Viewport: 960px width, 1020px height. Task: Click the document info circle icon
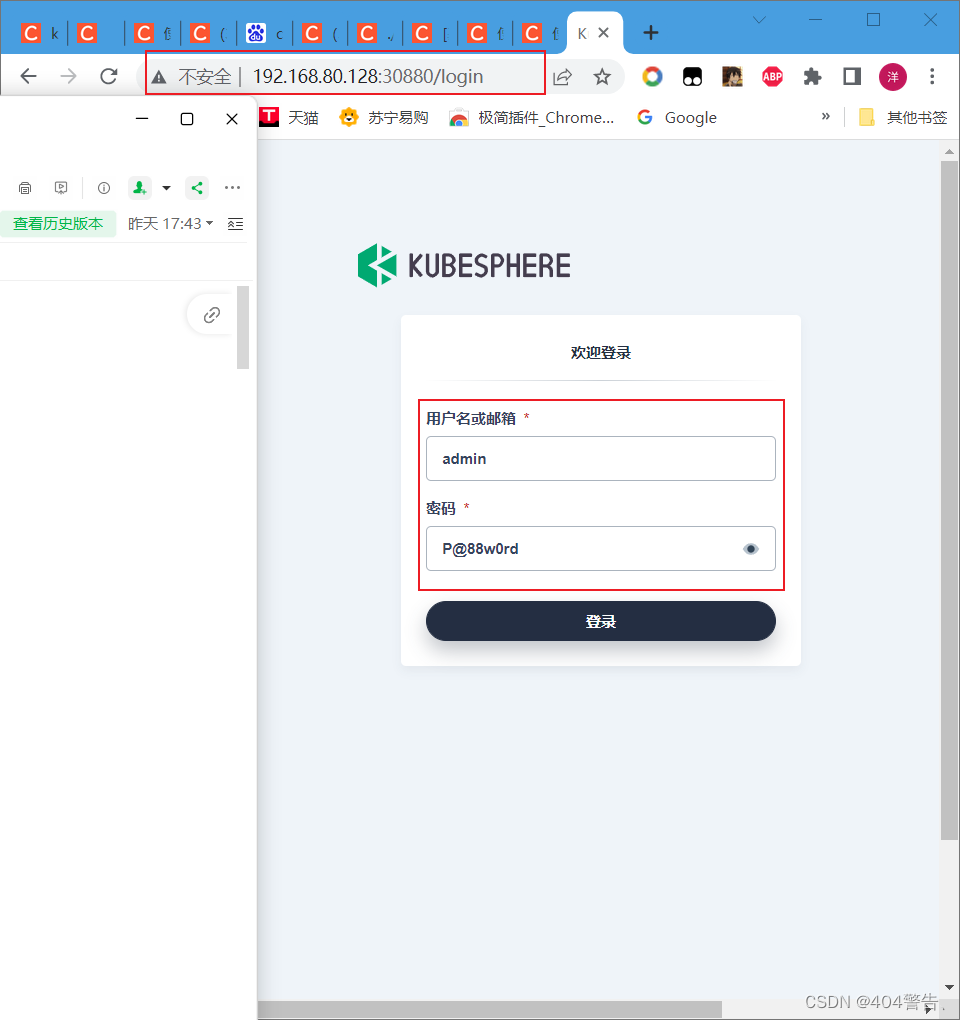click(104, 187)
